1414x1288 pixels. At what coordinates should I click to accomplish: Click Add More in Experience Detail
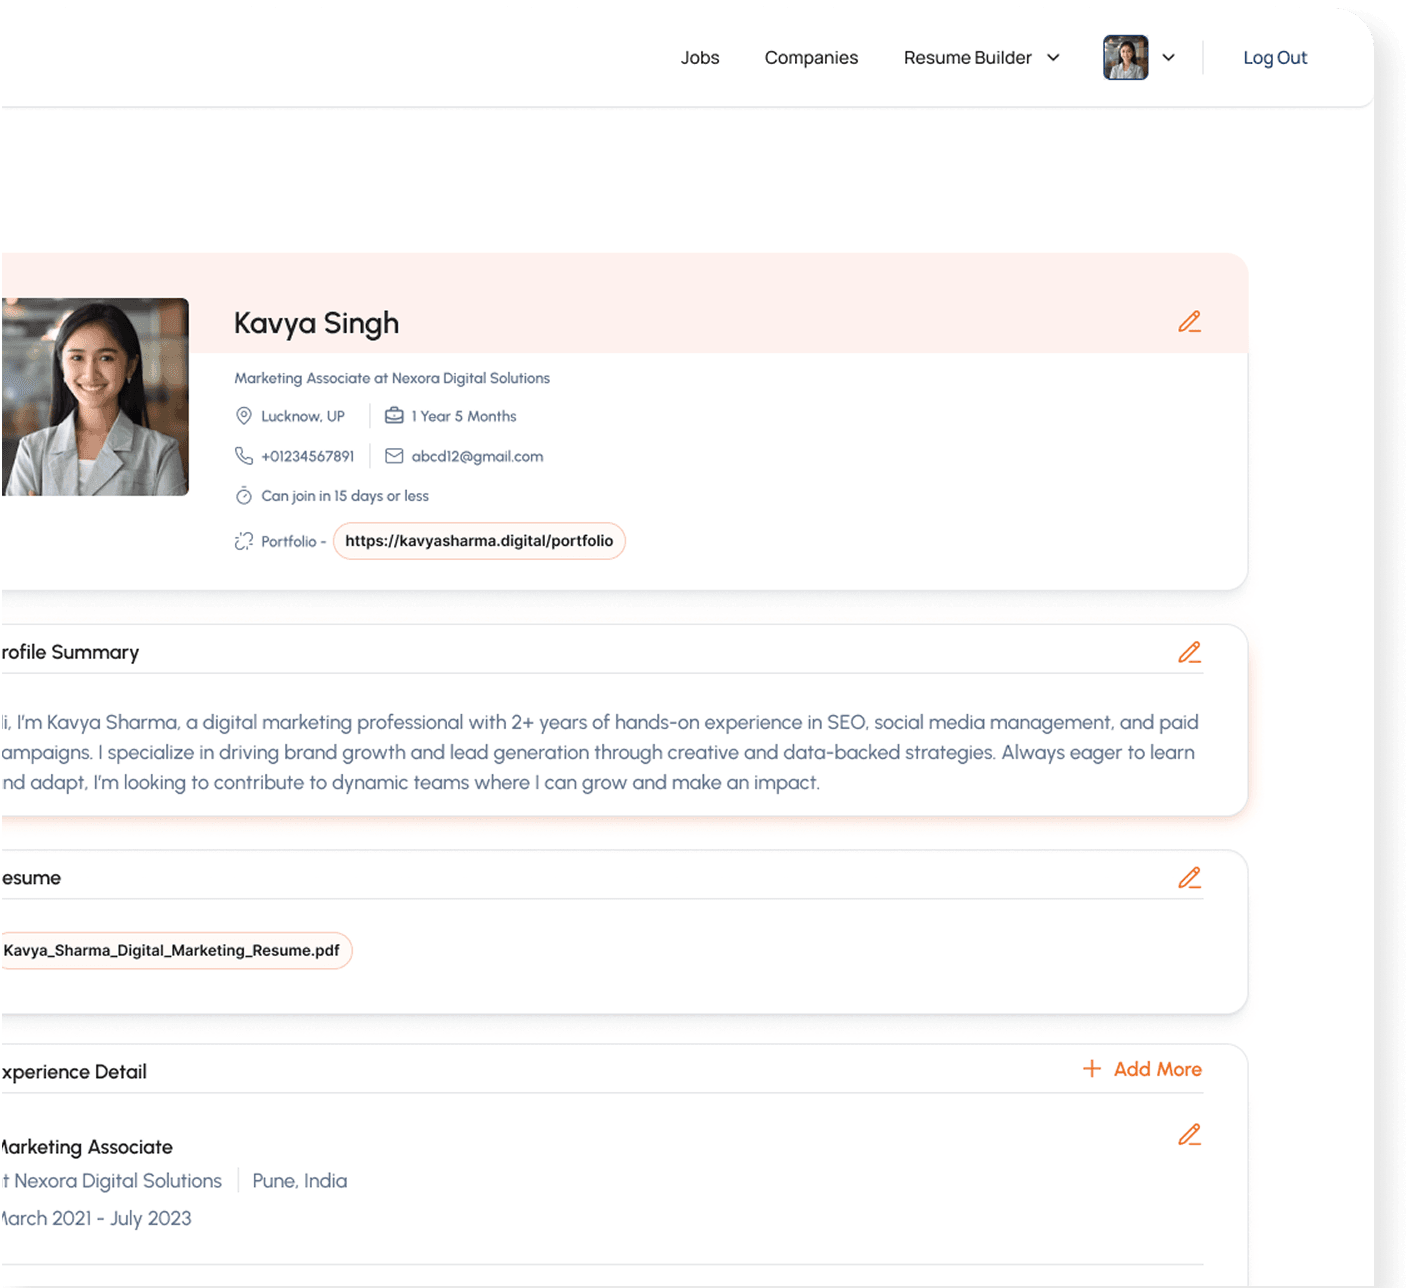pos(1142,1069)
